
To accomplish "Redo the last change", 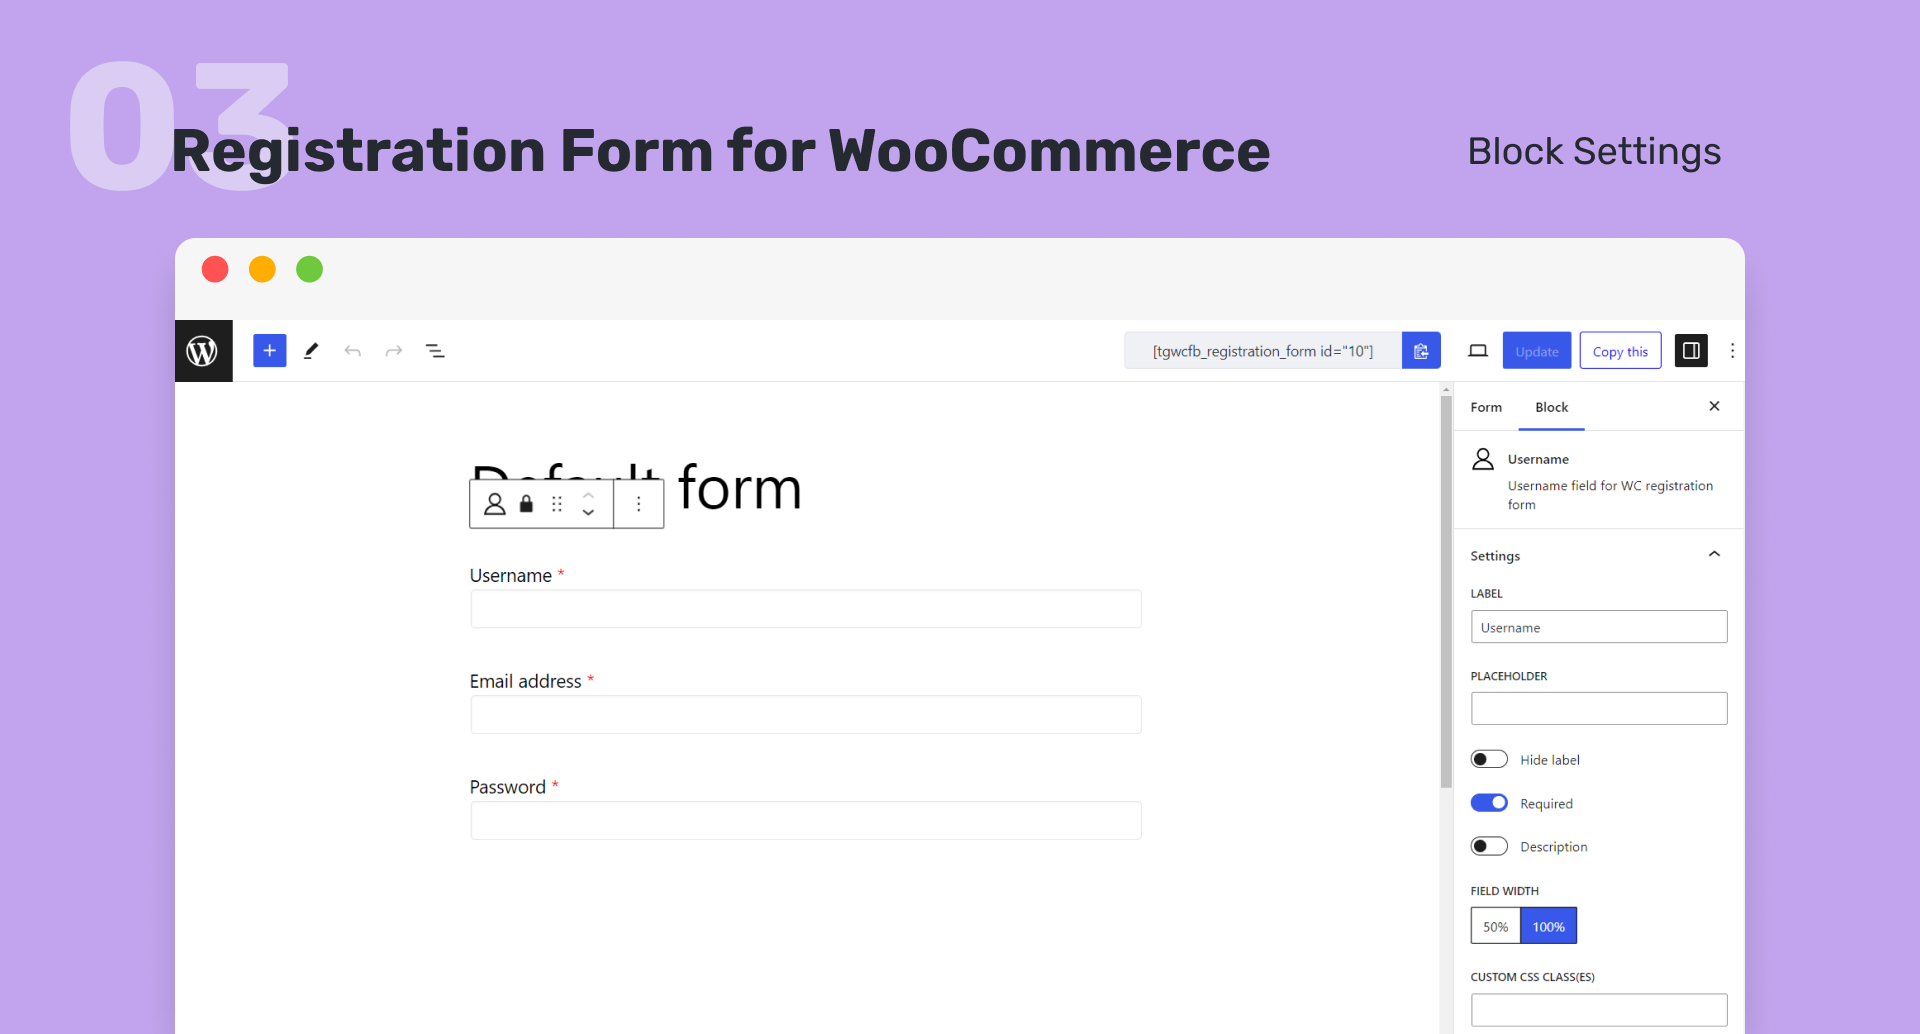I will pos(394,351).
